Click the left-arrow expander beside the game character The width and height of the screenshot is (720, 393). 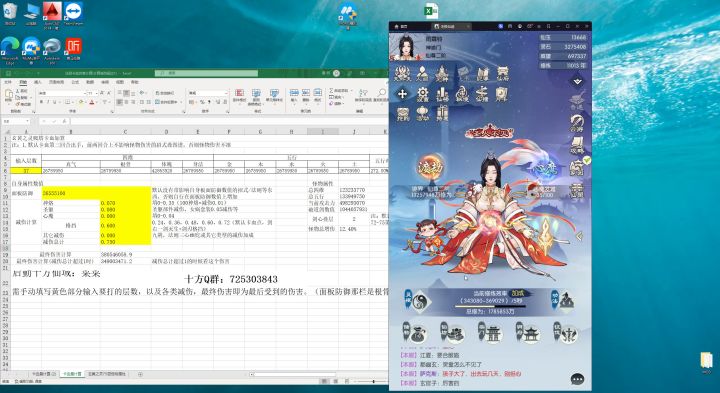[579, 236]
